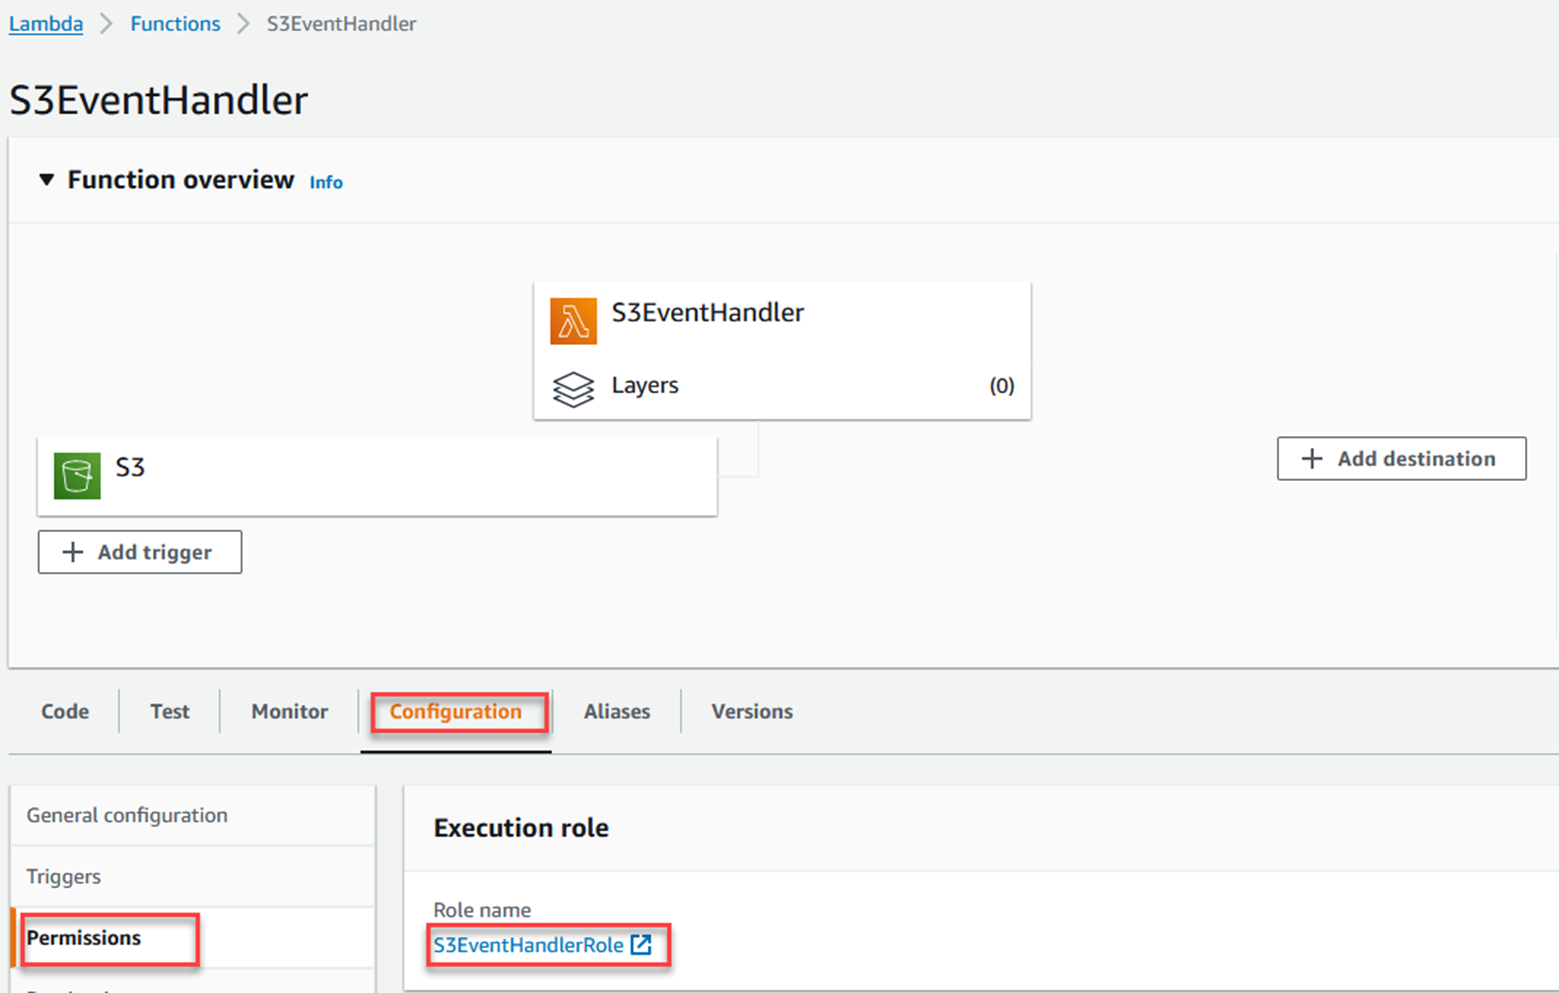Switch to the Test tab

pyautogui.click(x=170, y=711)
